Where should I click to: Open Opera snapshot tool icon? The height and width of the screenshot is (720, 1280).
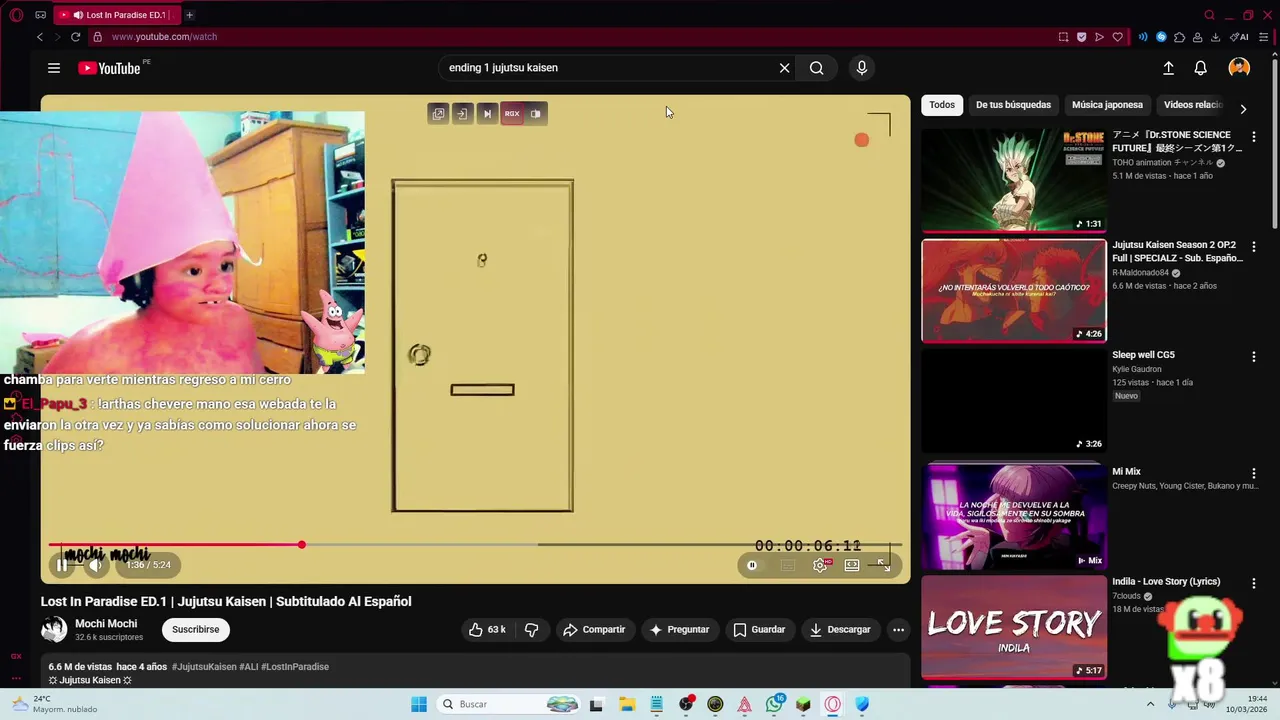coord(1063,37)
